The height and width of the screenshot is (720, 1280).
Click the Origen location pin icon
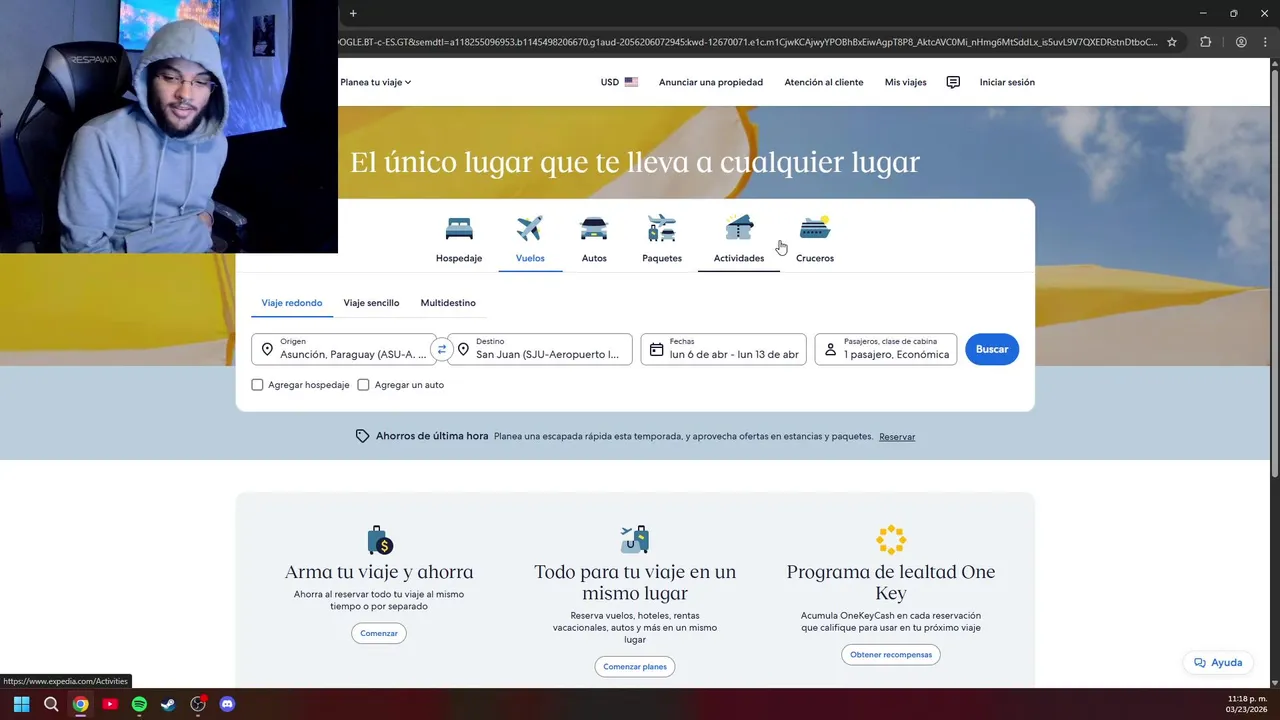point(267,349)
